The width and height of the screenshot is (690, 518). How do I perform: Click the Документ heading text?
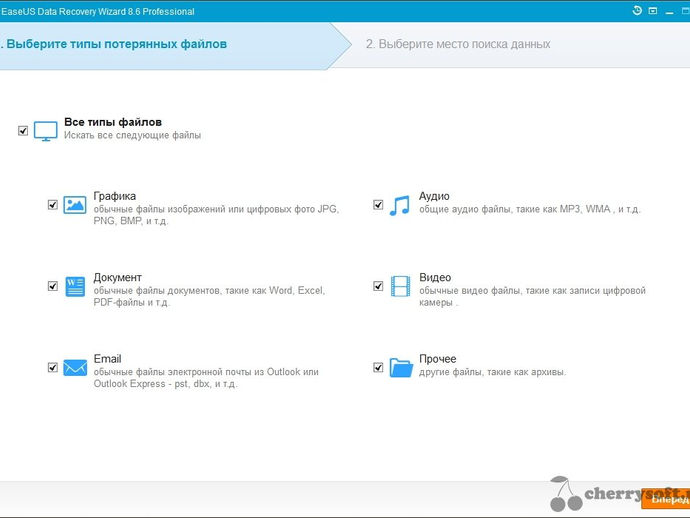pos(117,277)
